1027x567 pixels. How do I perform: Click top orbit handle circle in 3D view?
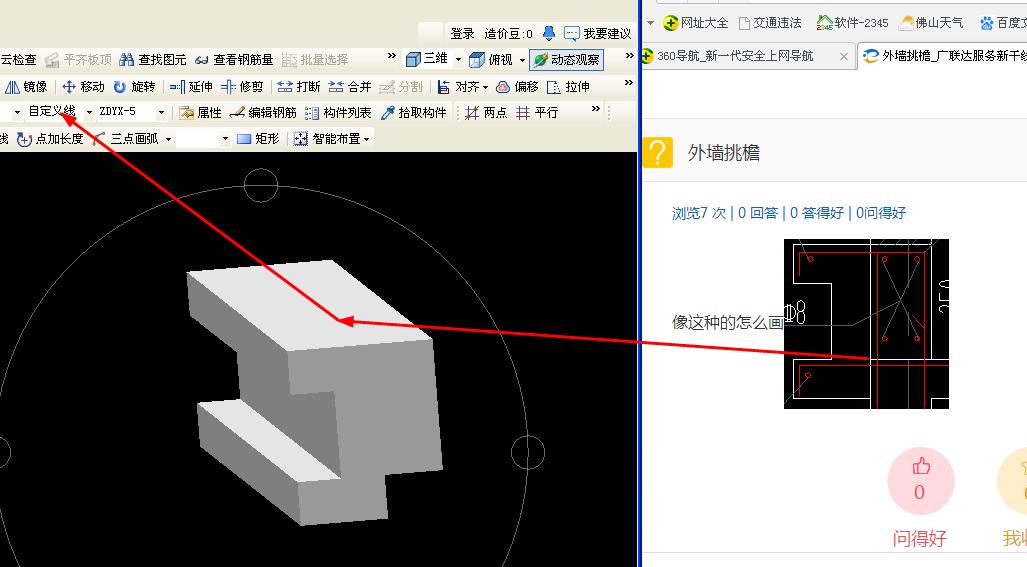click(x=261, y=185)
